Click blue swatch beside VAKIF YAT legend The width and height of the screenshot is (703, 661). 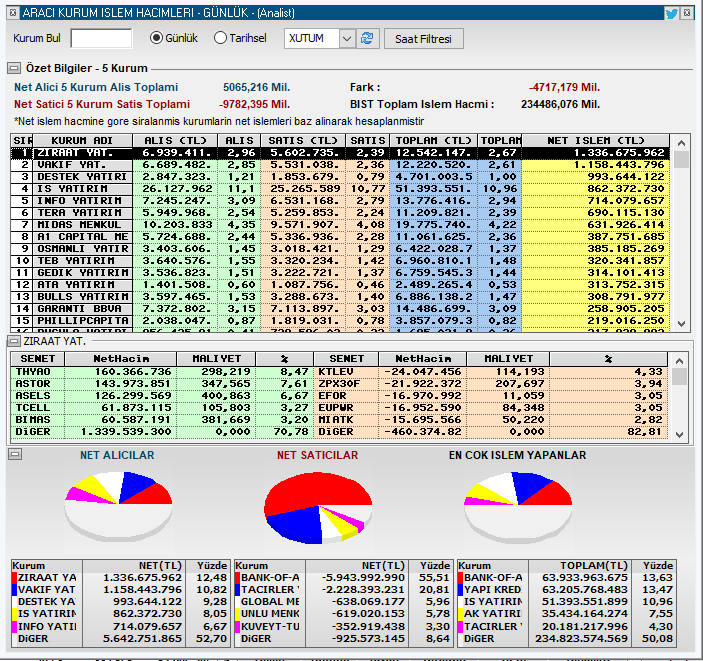(x=14, y=590)
